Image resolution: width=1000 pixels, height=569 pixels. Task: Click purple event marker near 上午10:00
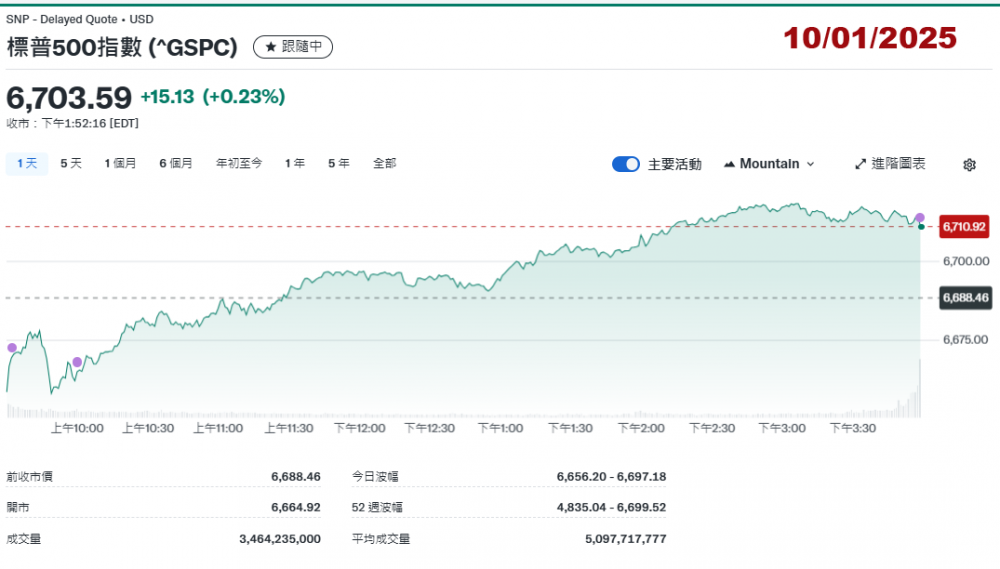pos(77,362)
